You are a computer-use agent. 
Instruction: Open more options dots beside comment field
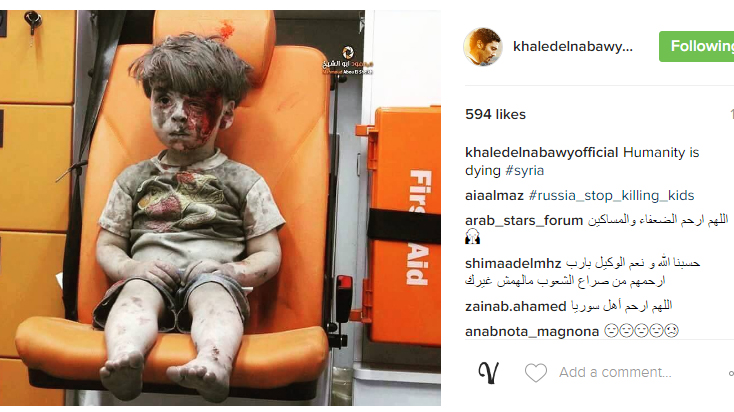(x=731, y=373)
